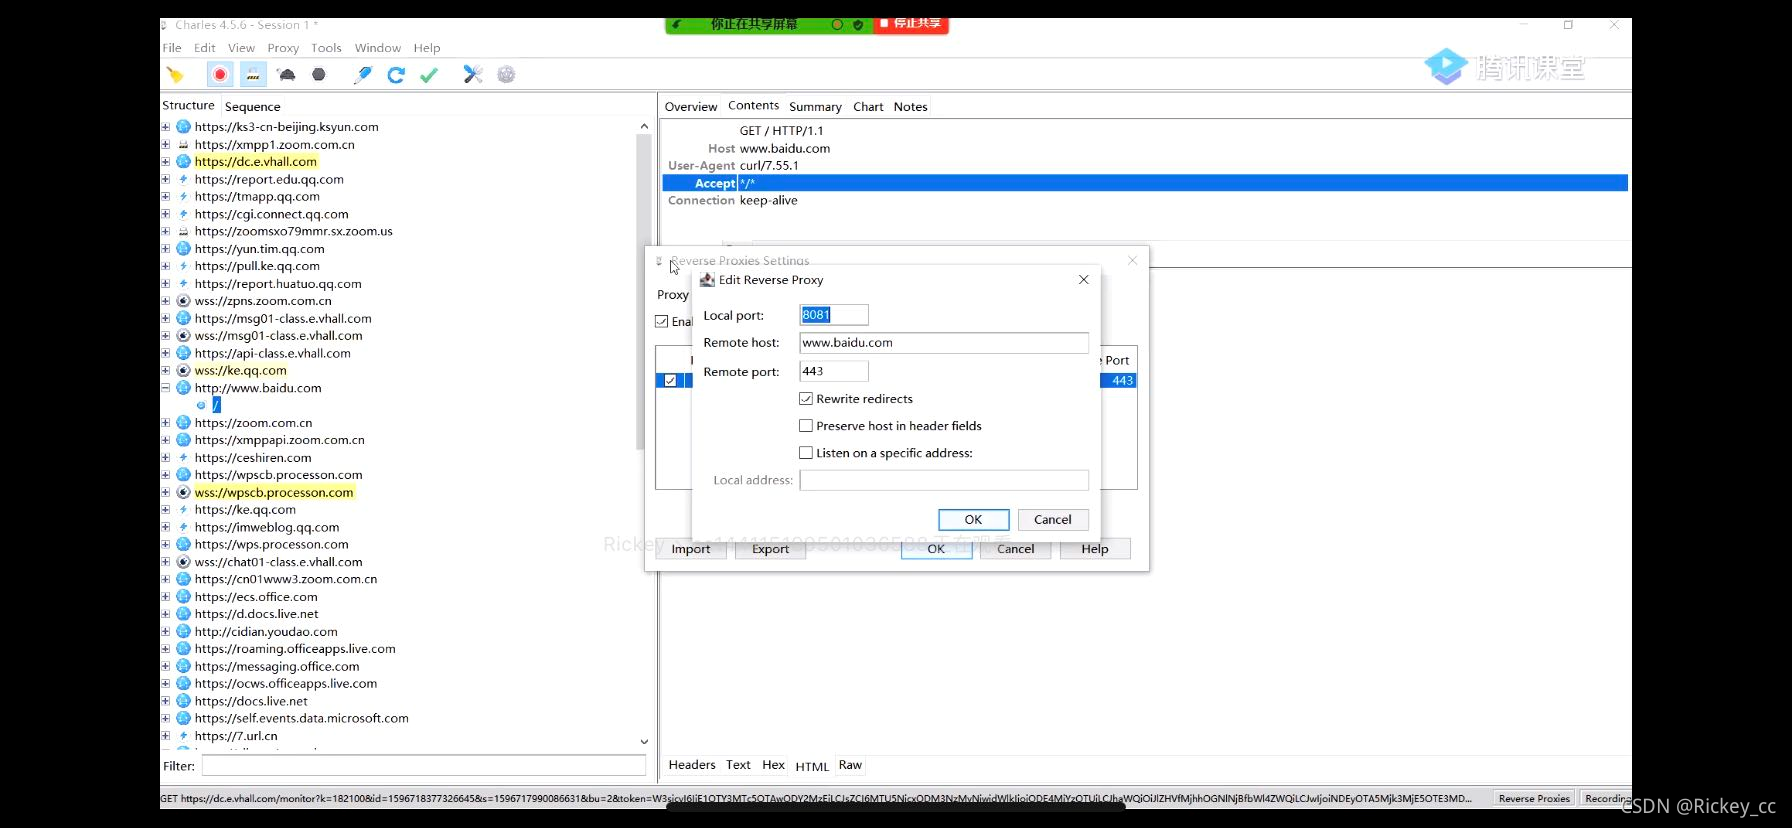Open Settings via the gear icon
1792x828 pixels.
[x=506, y=75]
